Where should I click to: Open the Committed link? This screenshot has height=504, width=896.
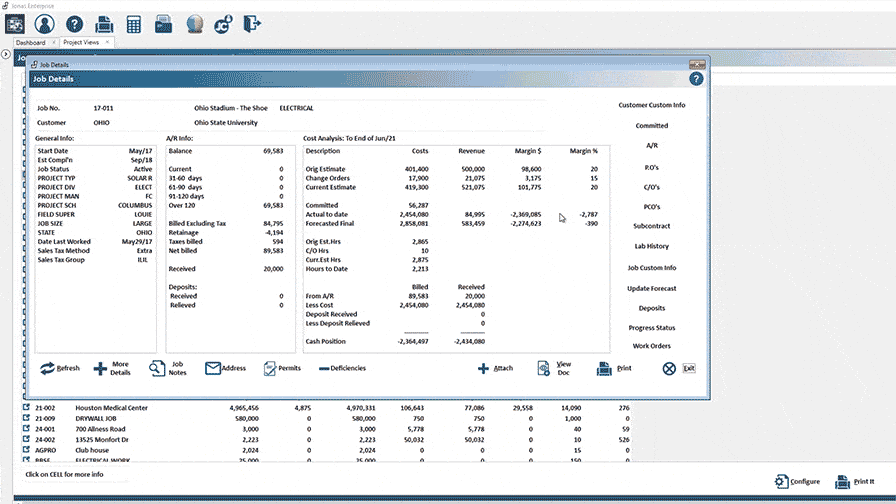pos(651,126)
